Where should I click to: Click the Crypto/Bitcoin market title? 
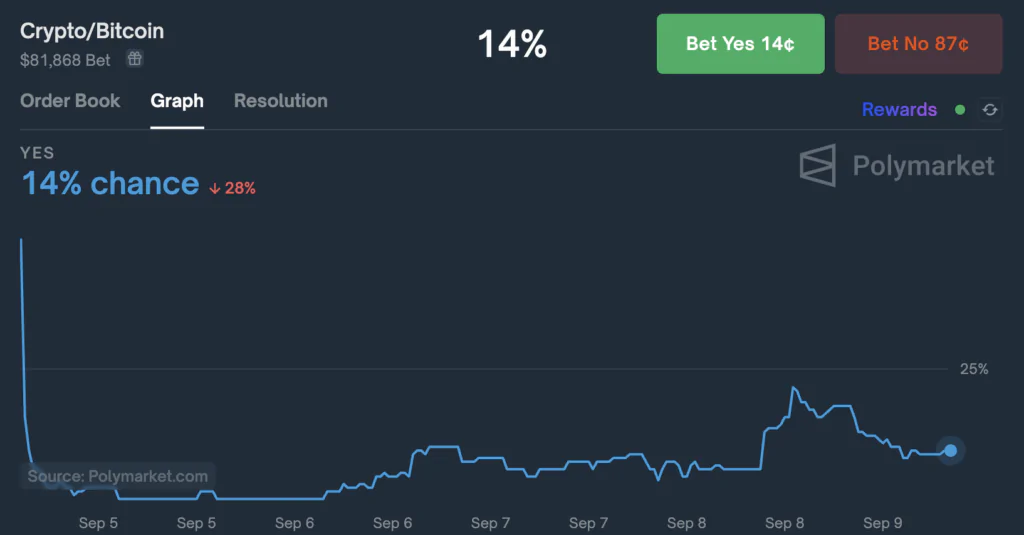coord(92,31)
